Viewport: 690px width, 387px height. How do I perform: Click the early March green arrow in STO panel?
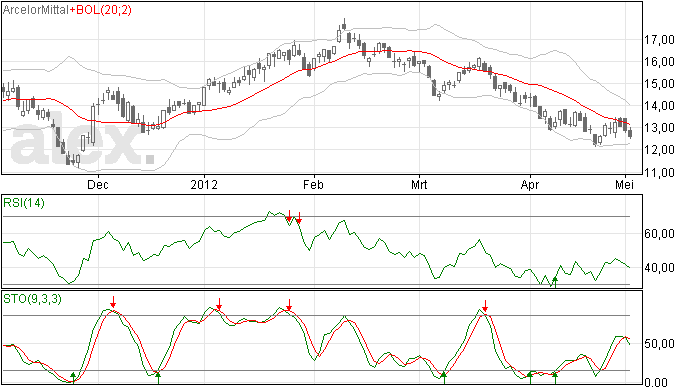point(444,378)
